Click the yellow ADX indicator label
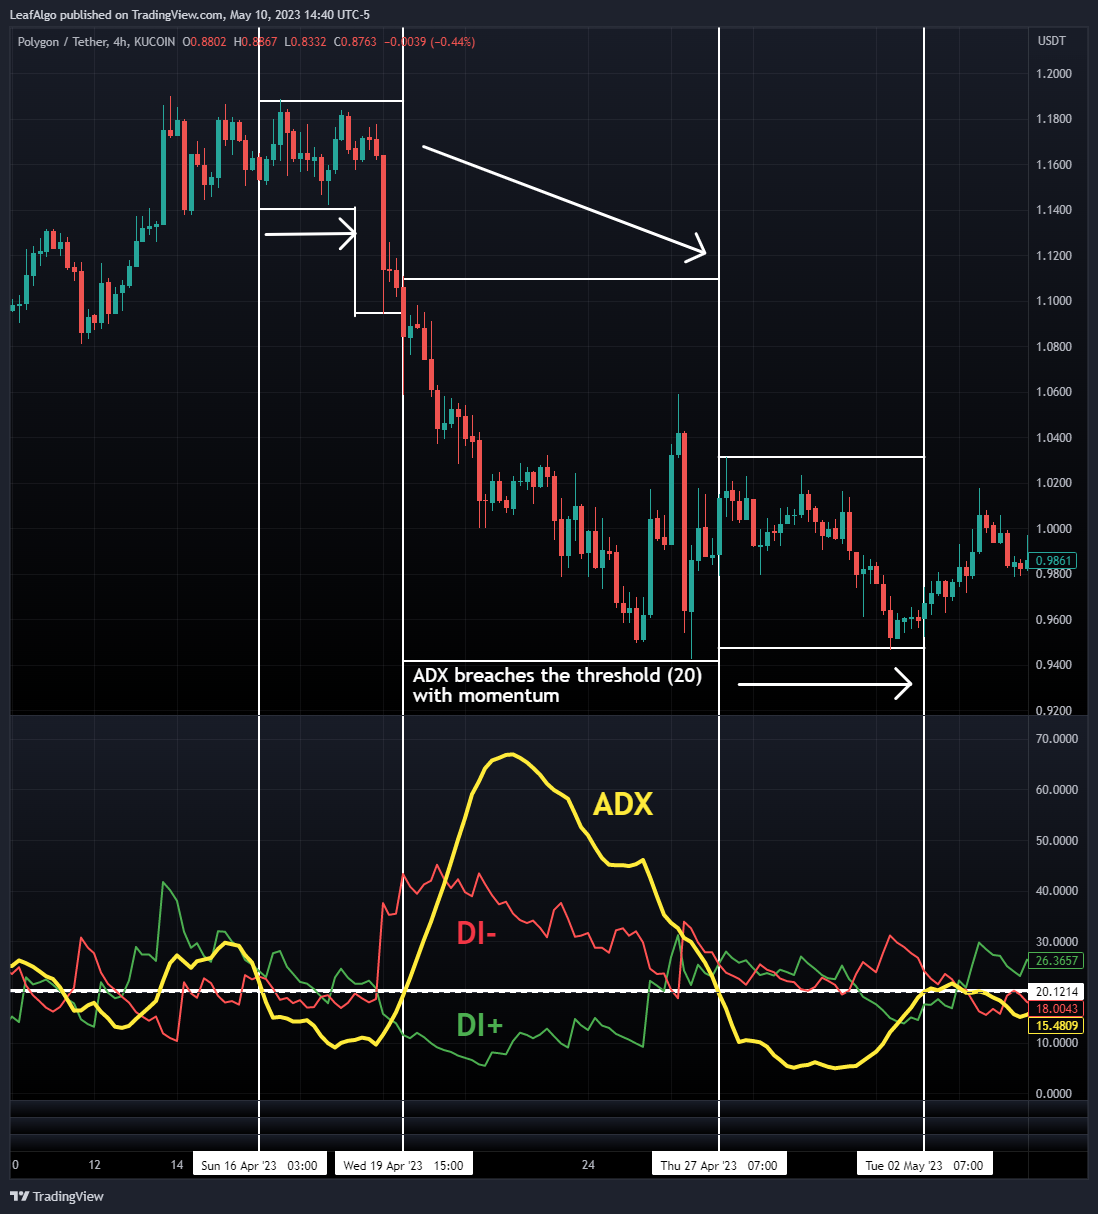This screenshot has width=1098, height=1214. [623, 804]
